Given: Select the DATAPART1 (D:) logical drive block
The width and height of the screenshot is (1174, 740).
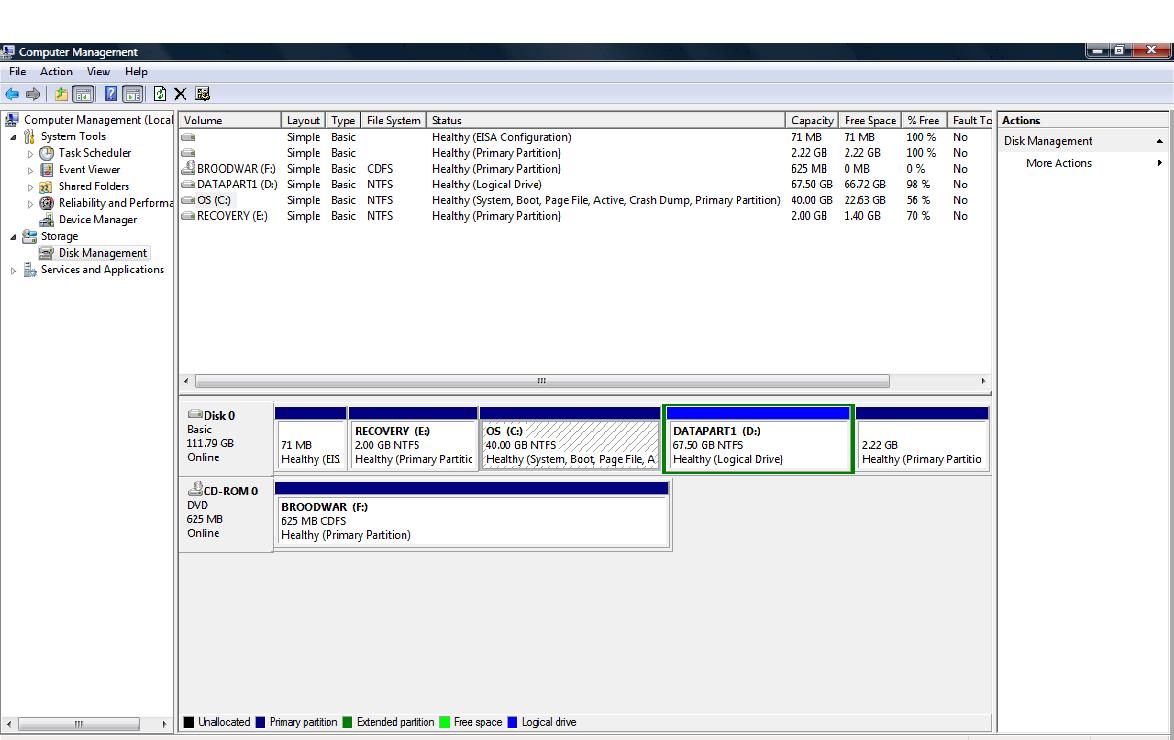Looking at the screenshot, I should pos(758,439).
